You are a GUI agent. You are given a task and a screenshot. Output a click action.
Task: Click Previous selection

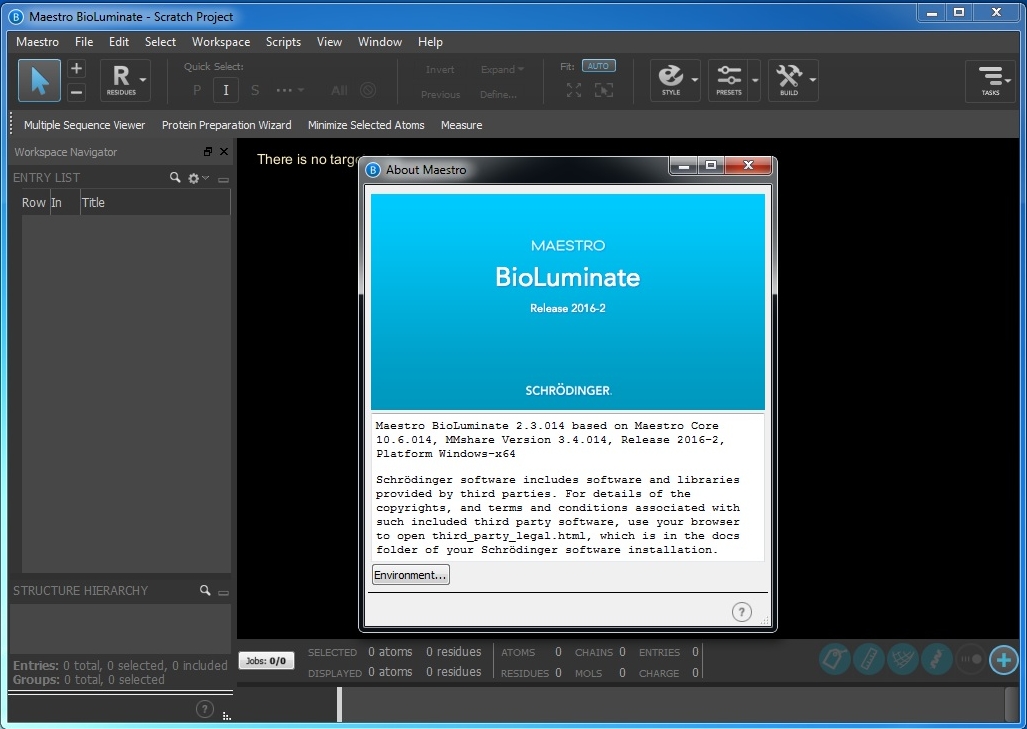[440, 95]
